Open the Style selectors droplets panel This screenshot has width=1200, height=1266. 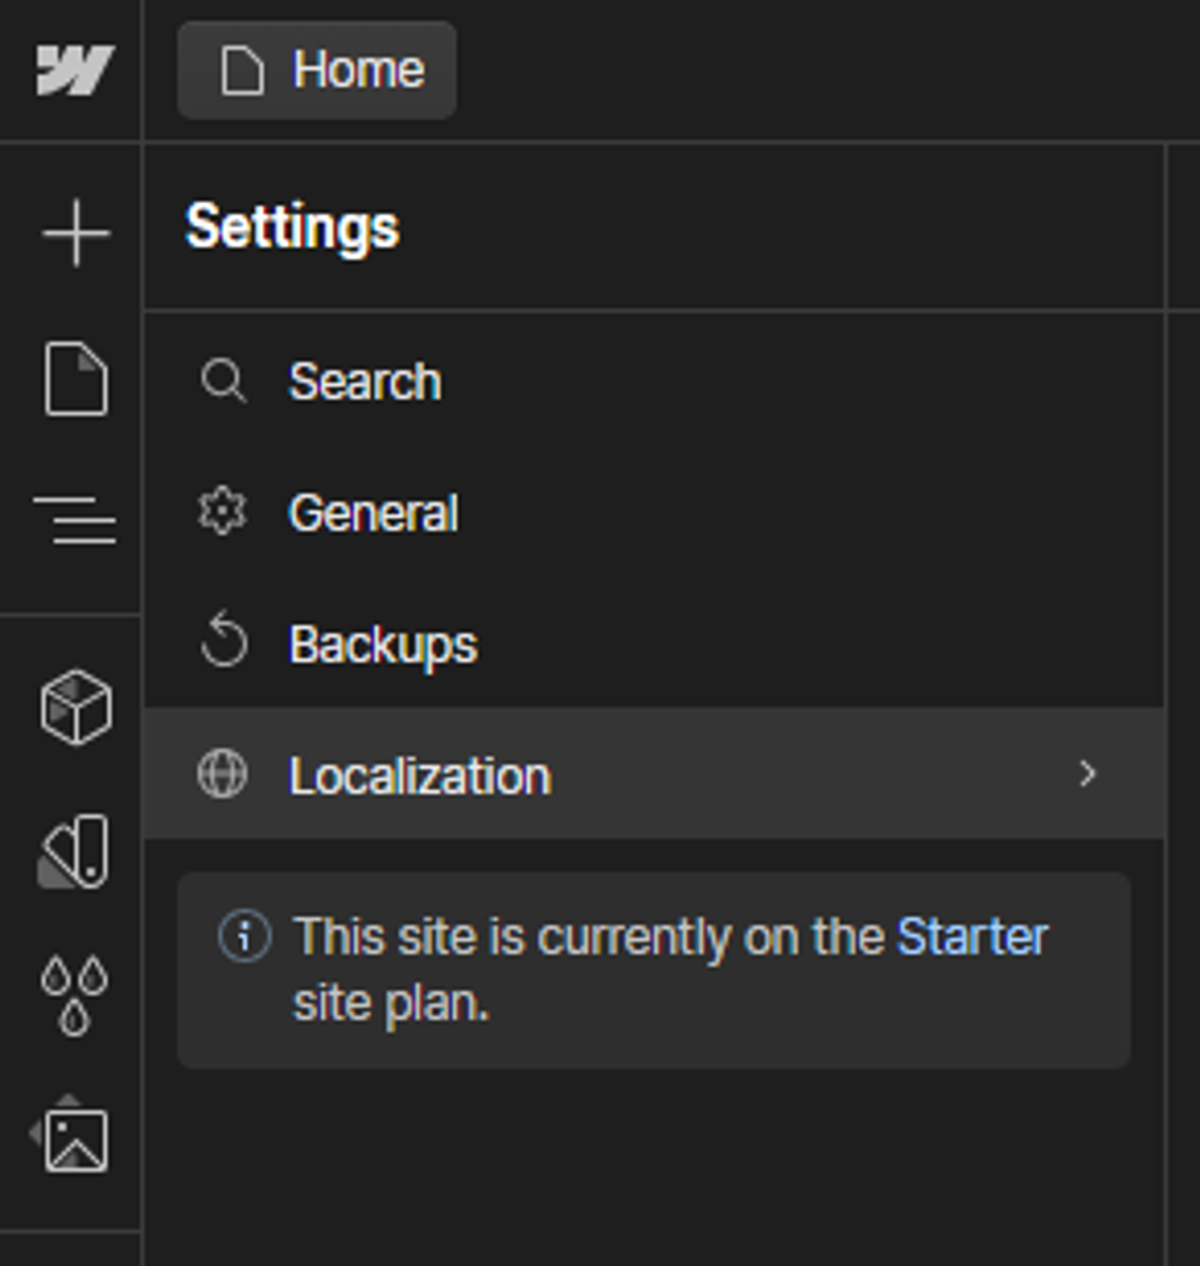74,995
